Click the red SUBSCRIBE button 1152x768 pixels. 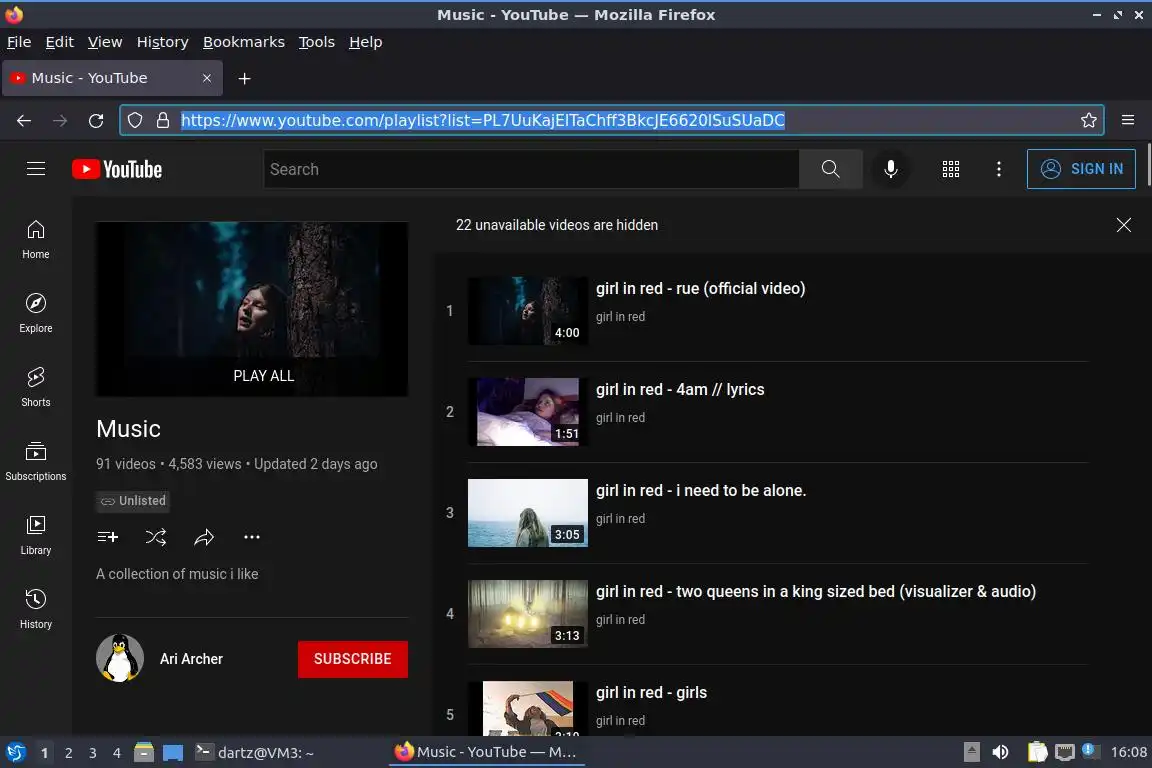[x=353, y=659]
